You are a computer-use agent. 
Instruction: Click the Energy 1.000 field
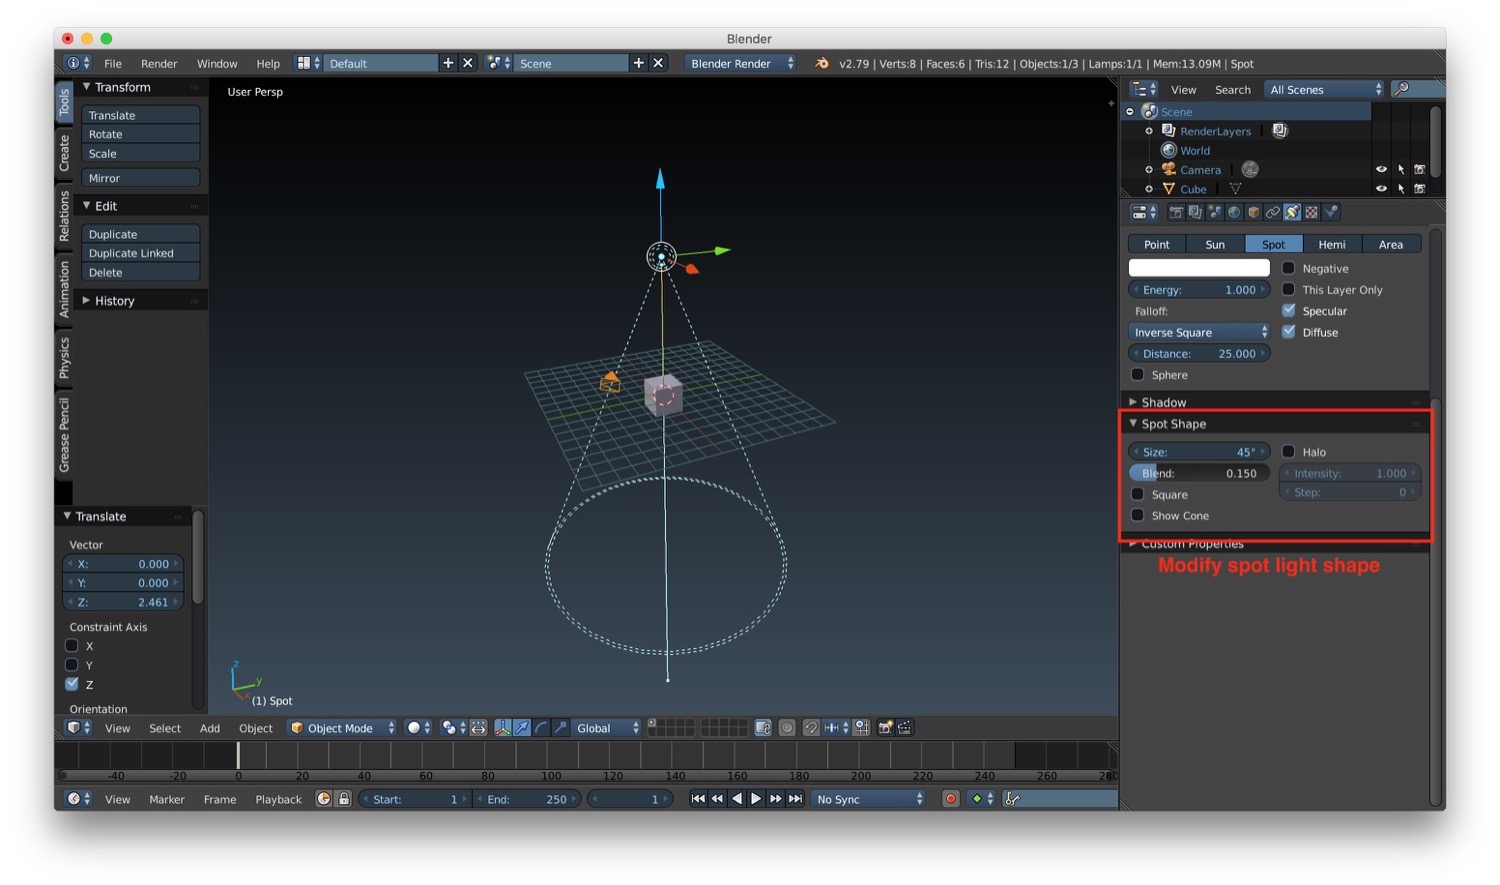click(1199, 289)
